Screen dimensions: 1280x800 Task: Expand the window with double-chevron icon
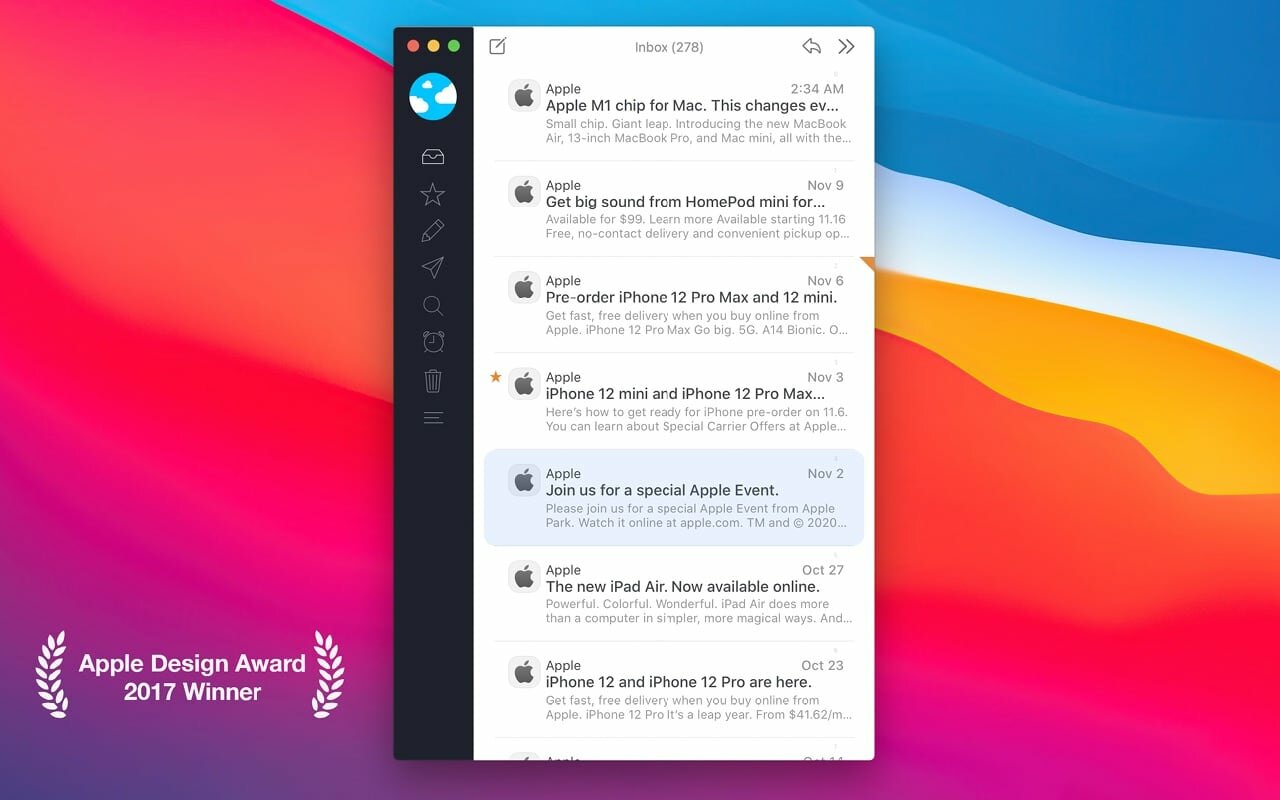pos(847,46)
